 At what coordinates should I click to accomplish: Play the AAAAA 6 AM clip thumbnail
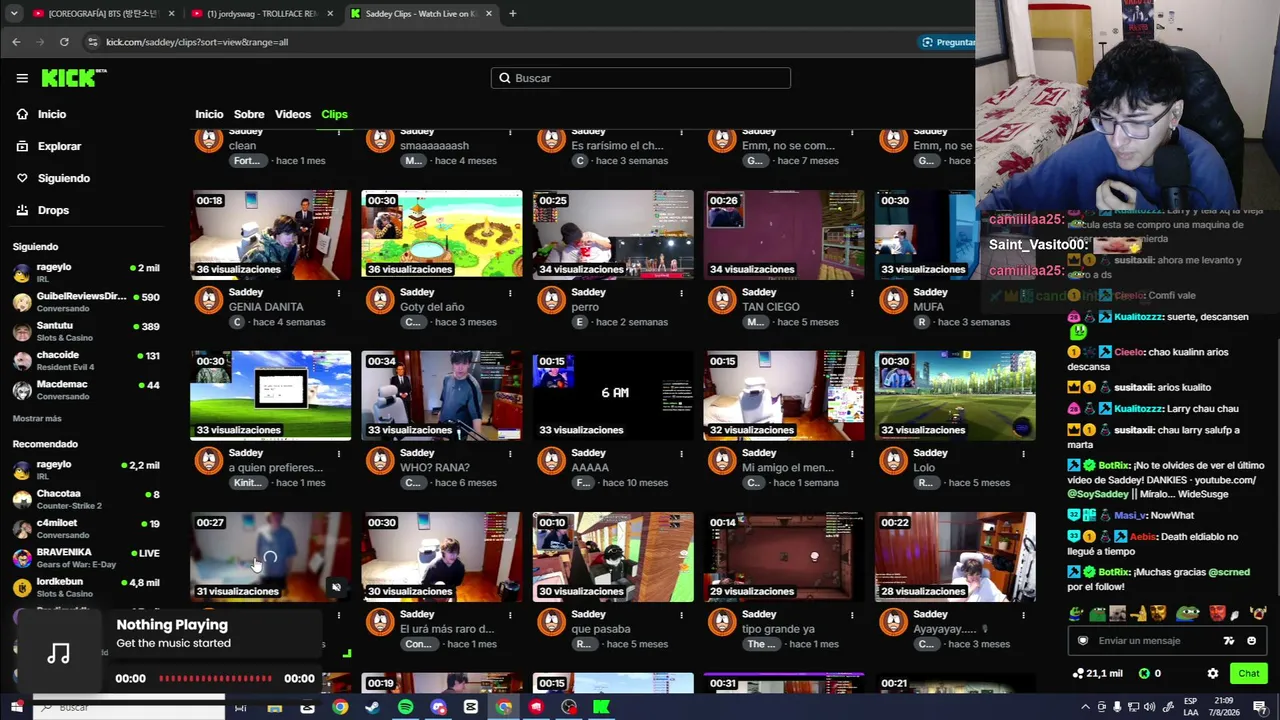(x=613, y=395)
